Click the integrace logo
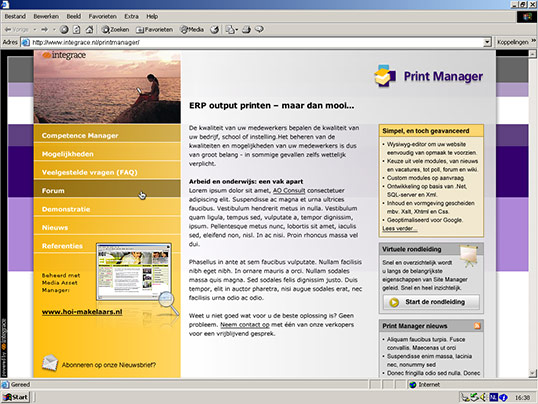Viewport: 538px width, 404px height. 64,55
